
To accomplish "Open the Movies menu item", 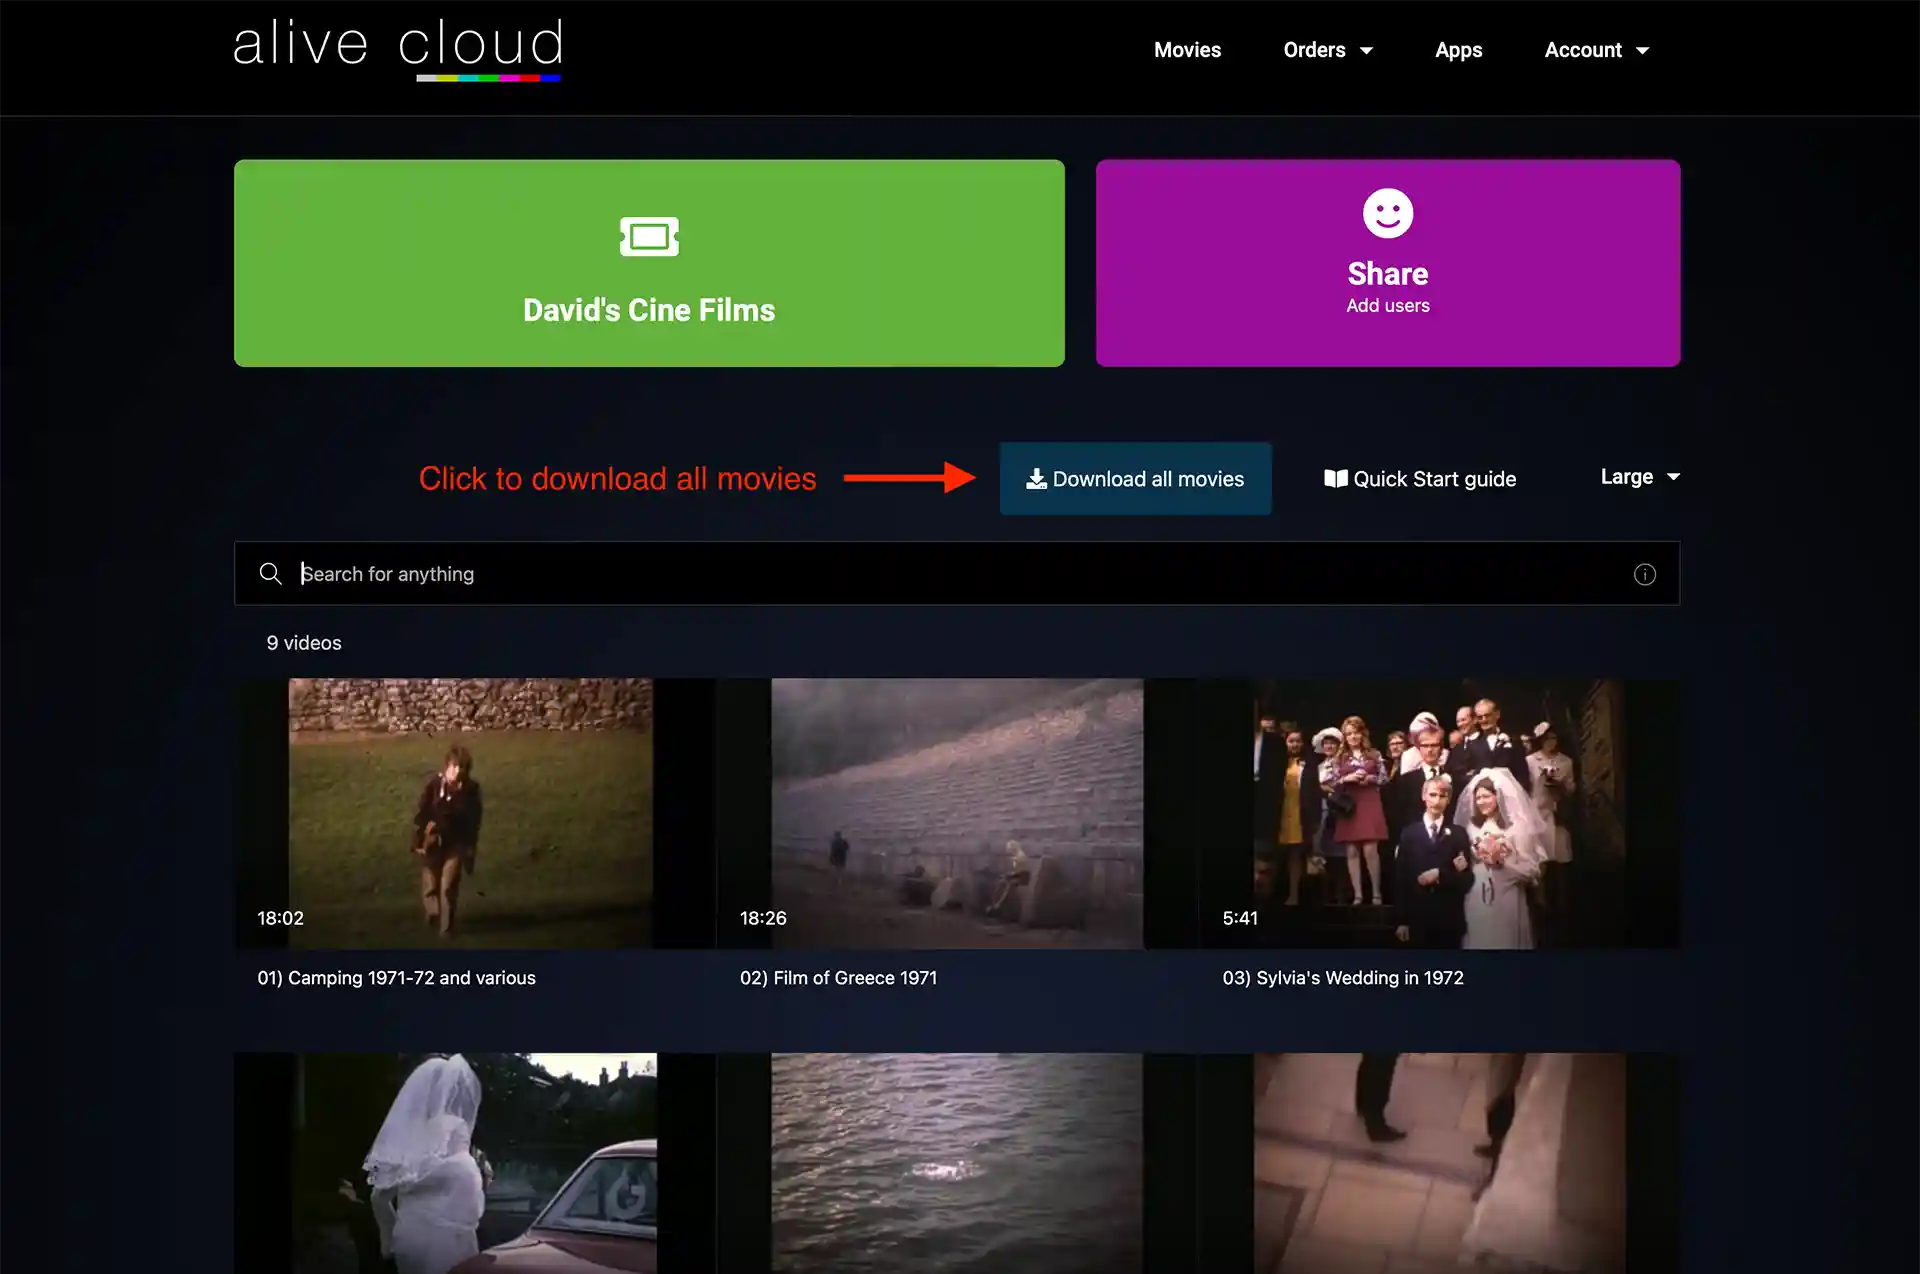I will click(x=1187, y=50).
